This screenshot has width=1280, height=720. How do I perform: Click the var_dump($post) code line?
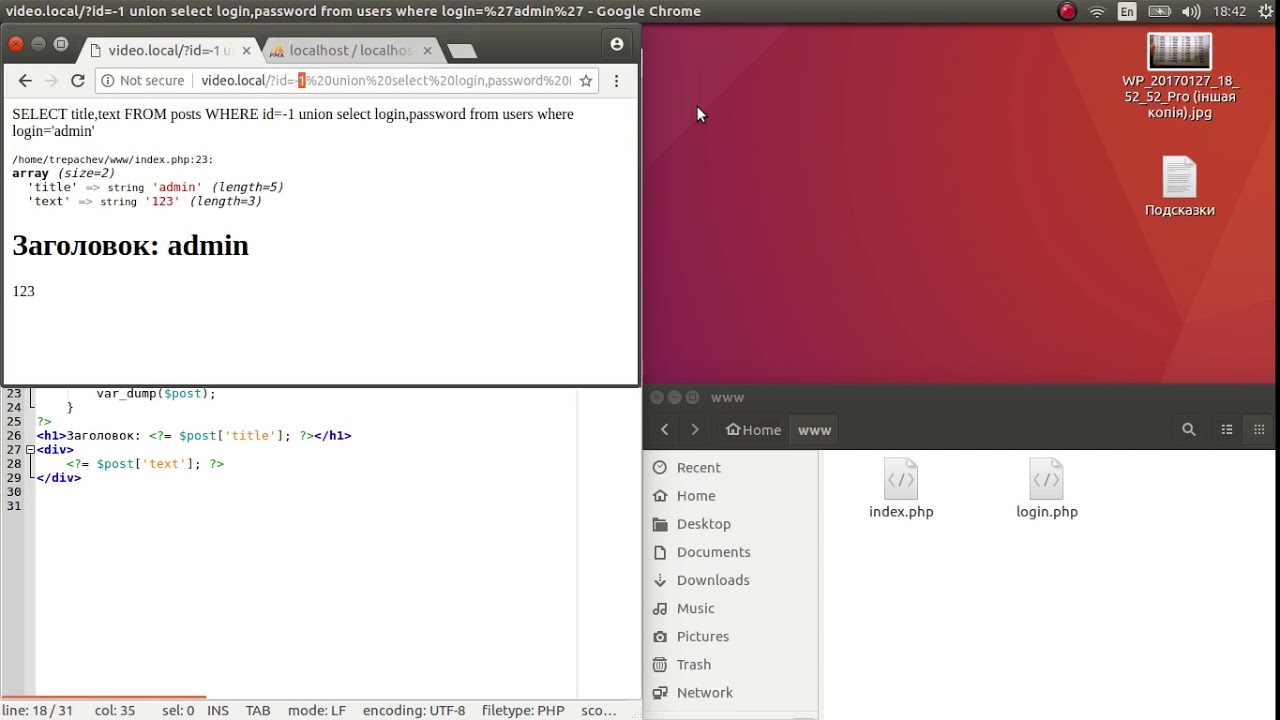pos(156,394)
